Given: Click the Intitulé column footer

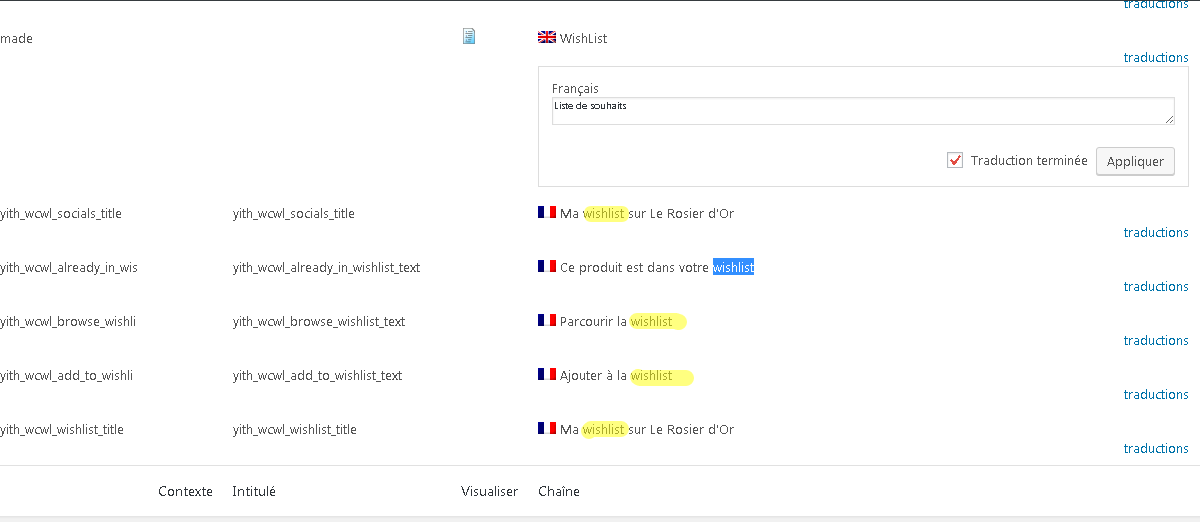Looking at the screenshot, I should point(254,491).
